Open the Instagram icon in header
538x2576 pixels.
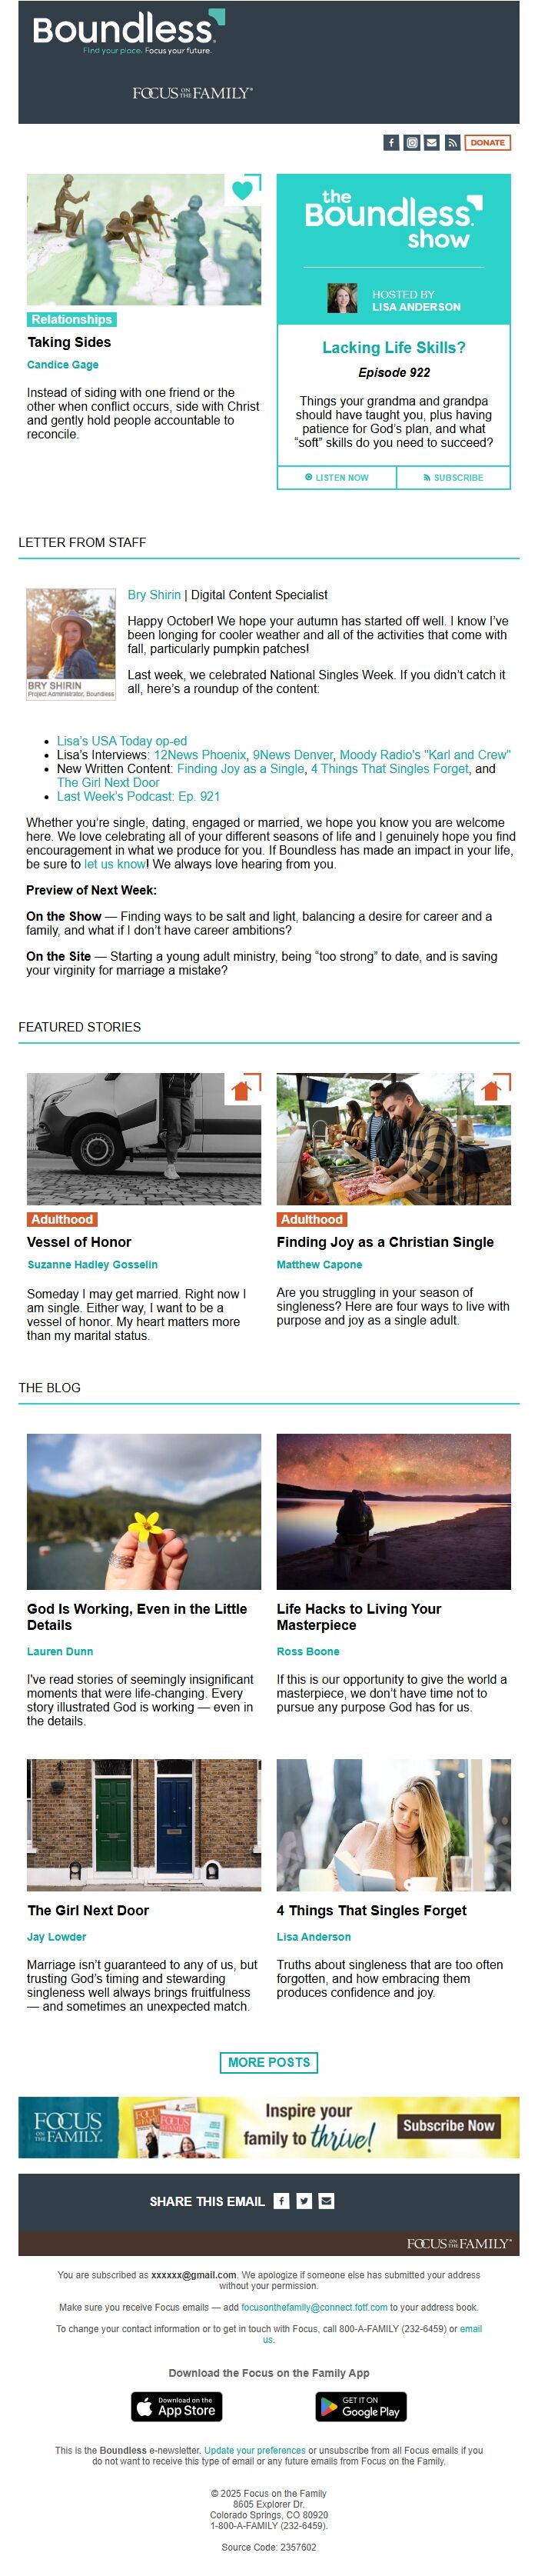411,143
